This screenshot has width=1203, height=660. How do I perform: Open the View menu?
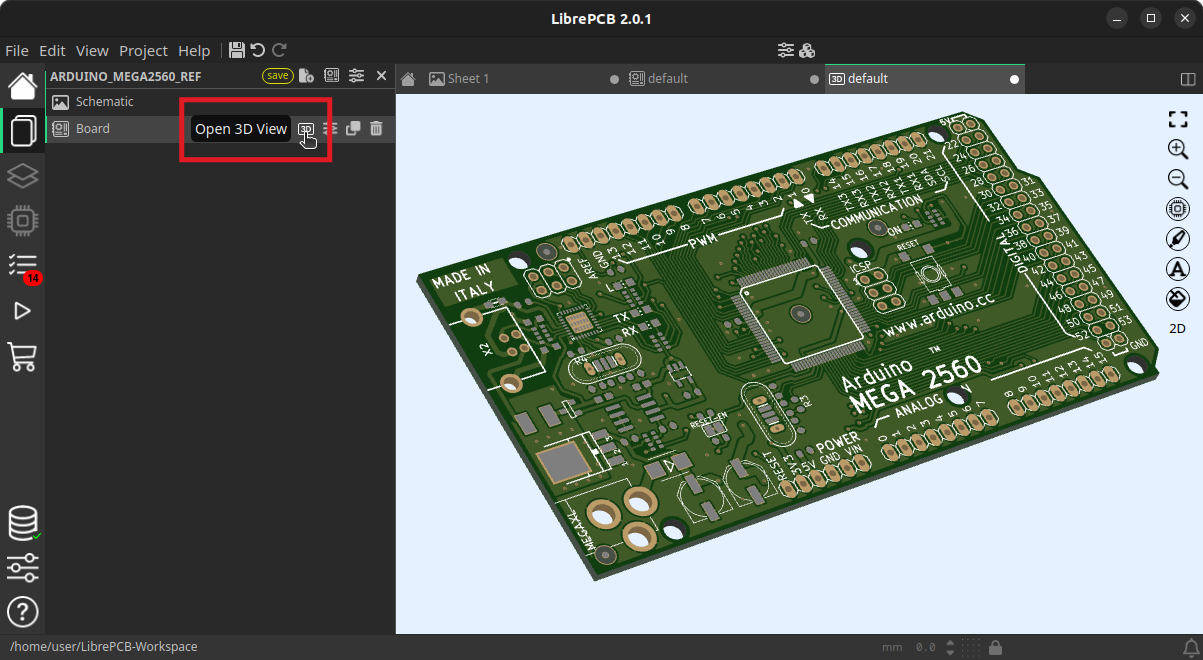point(92,51)
